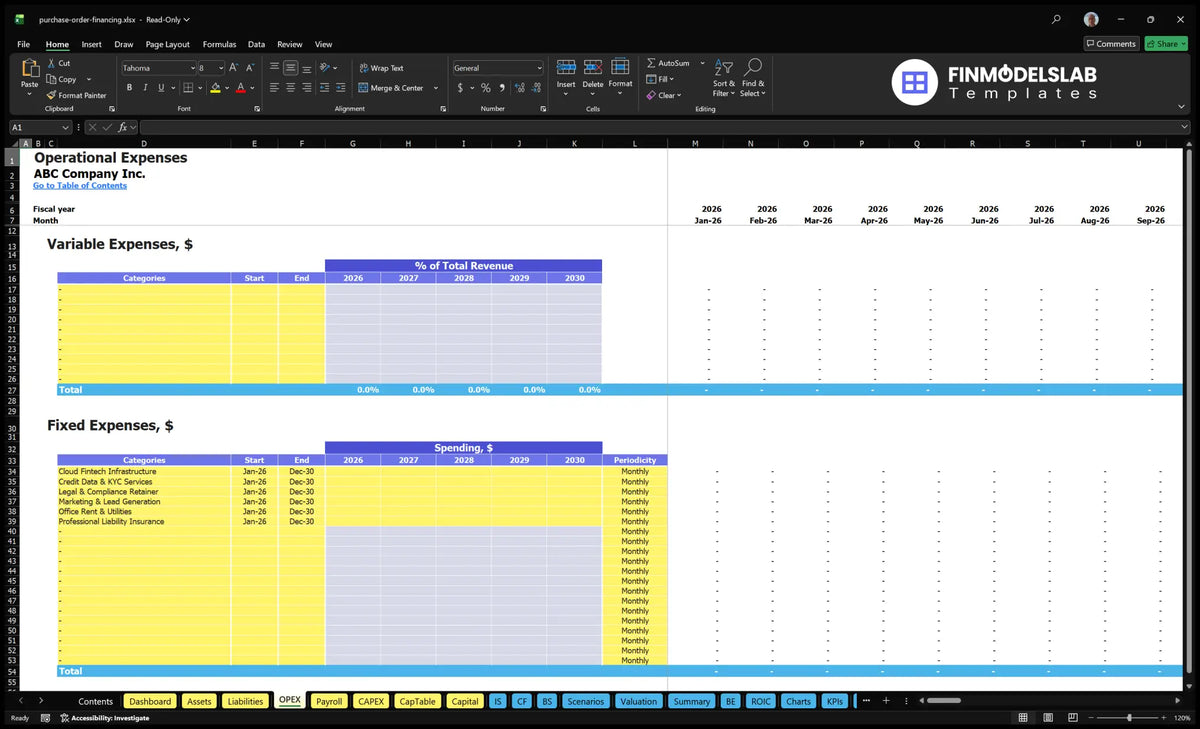
Task: Switch to the Formulas ribbon tab
Action: point(219,44)
